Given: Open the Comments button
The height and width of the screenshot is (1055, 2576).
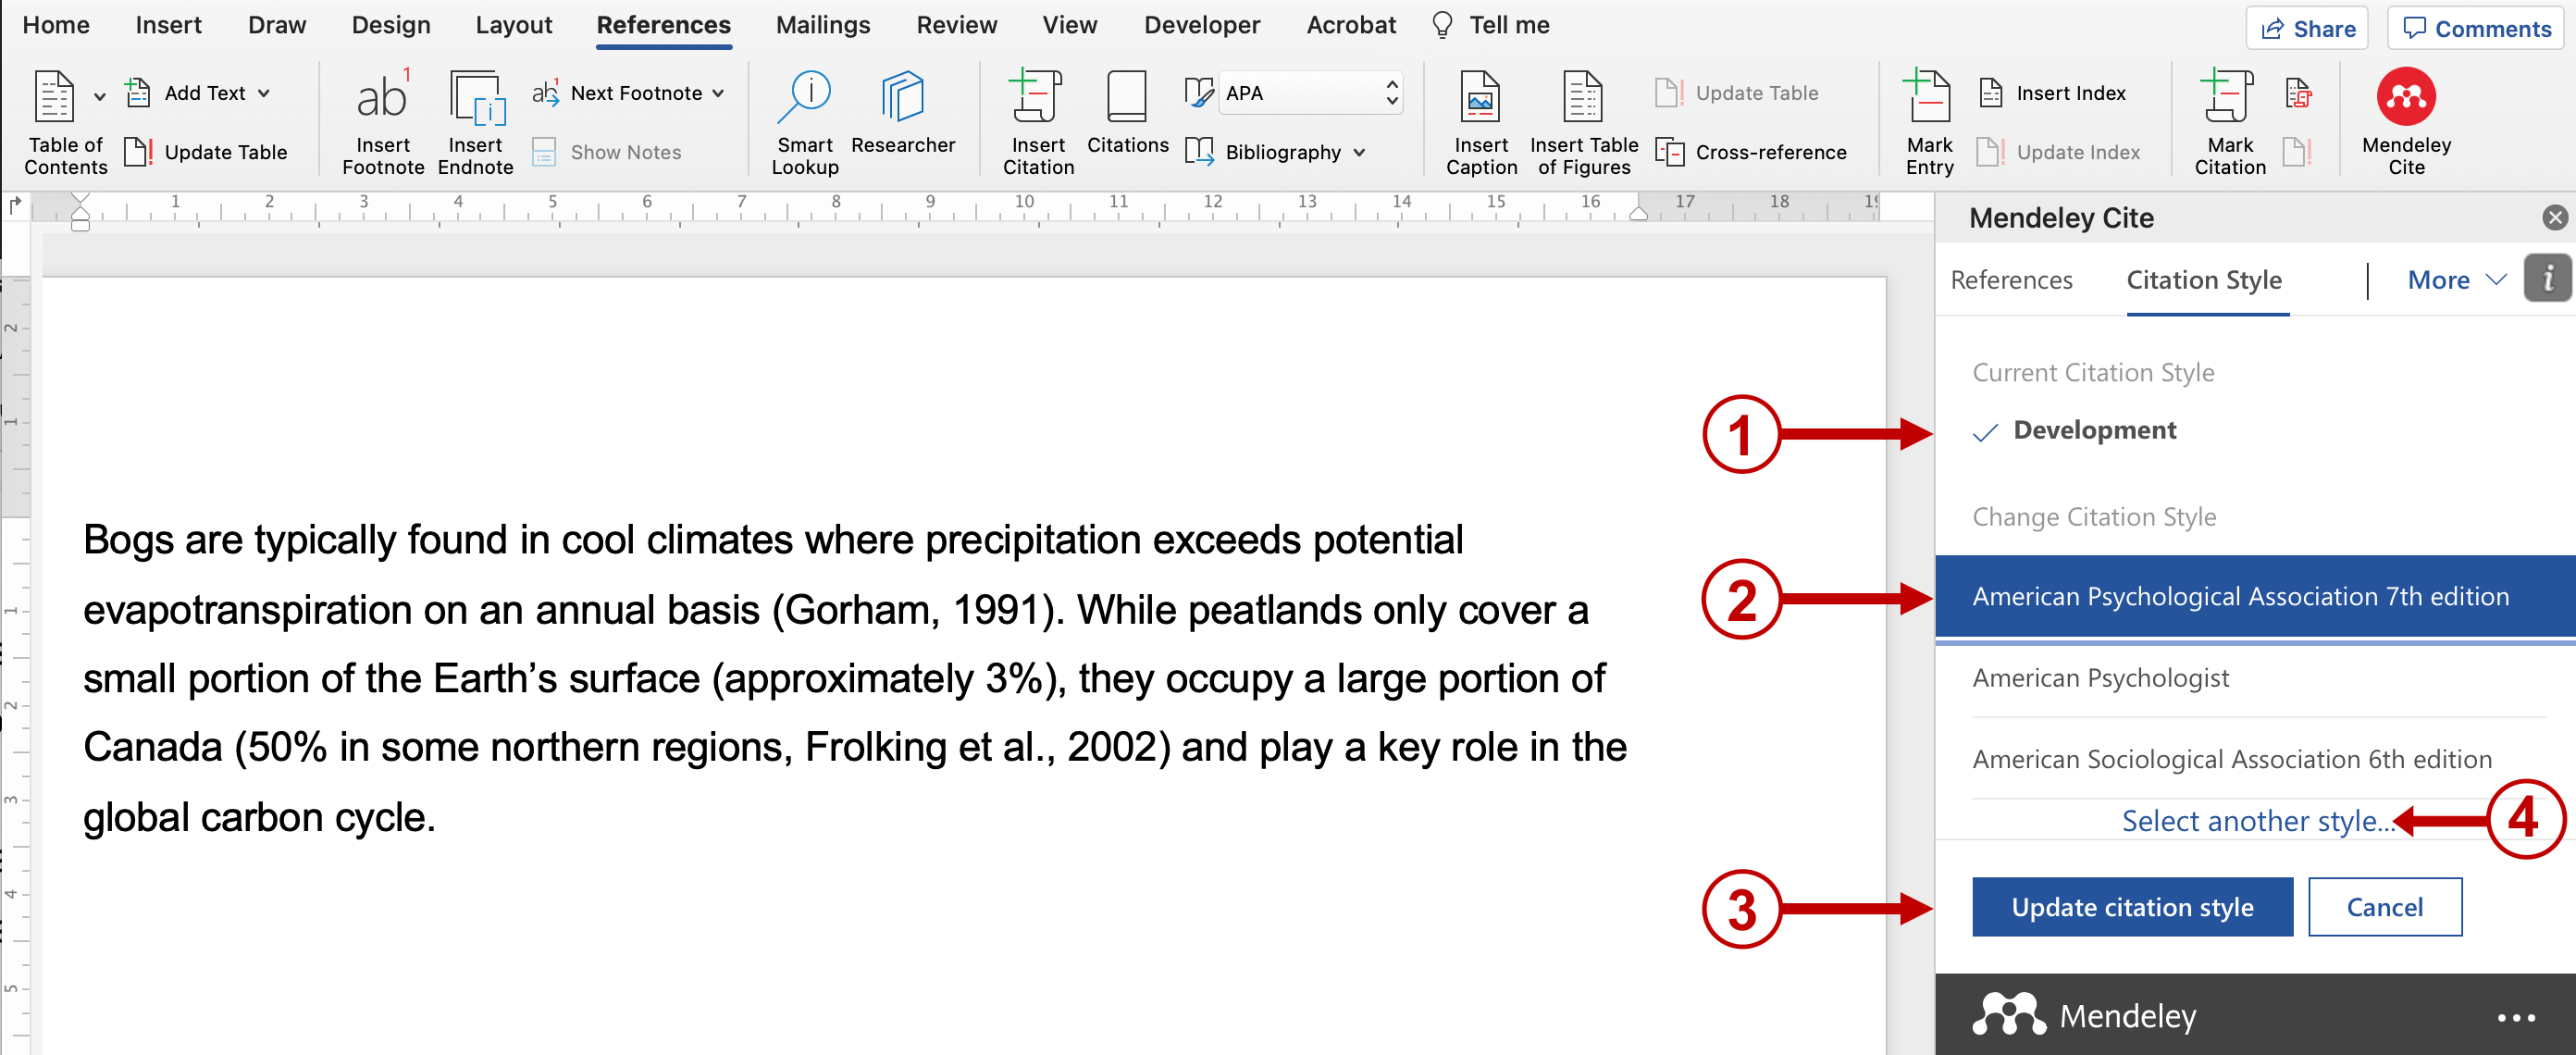Looking at the screenshot, I should (x=2476, y=28).
